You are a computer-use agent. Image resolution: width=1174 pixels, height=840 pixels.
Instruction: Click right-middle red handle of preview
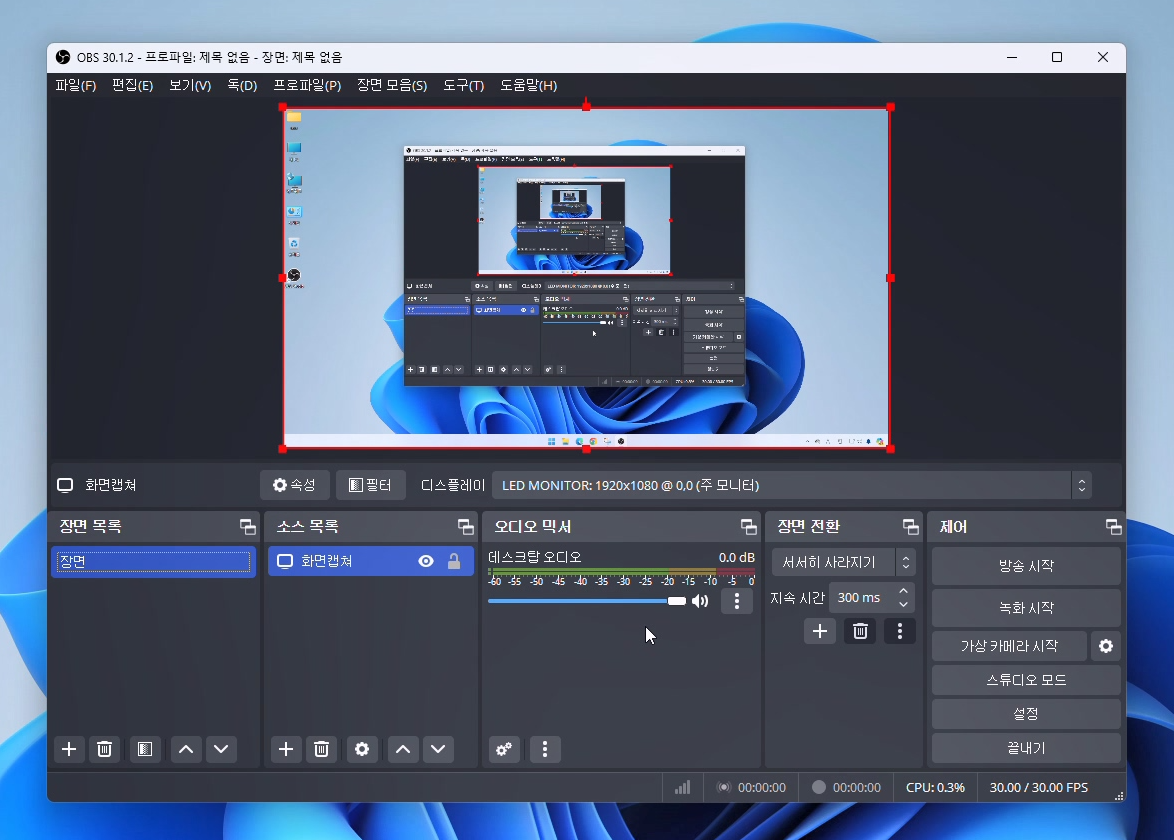coord(890,278)
